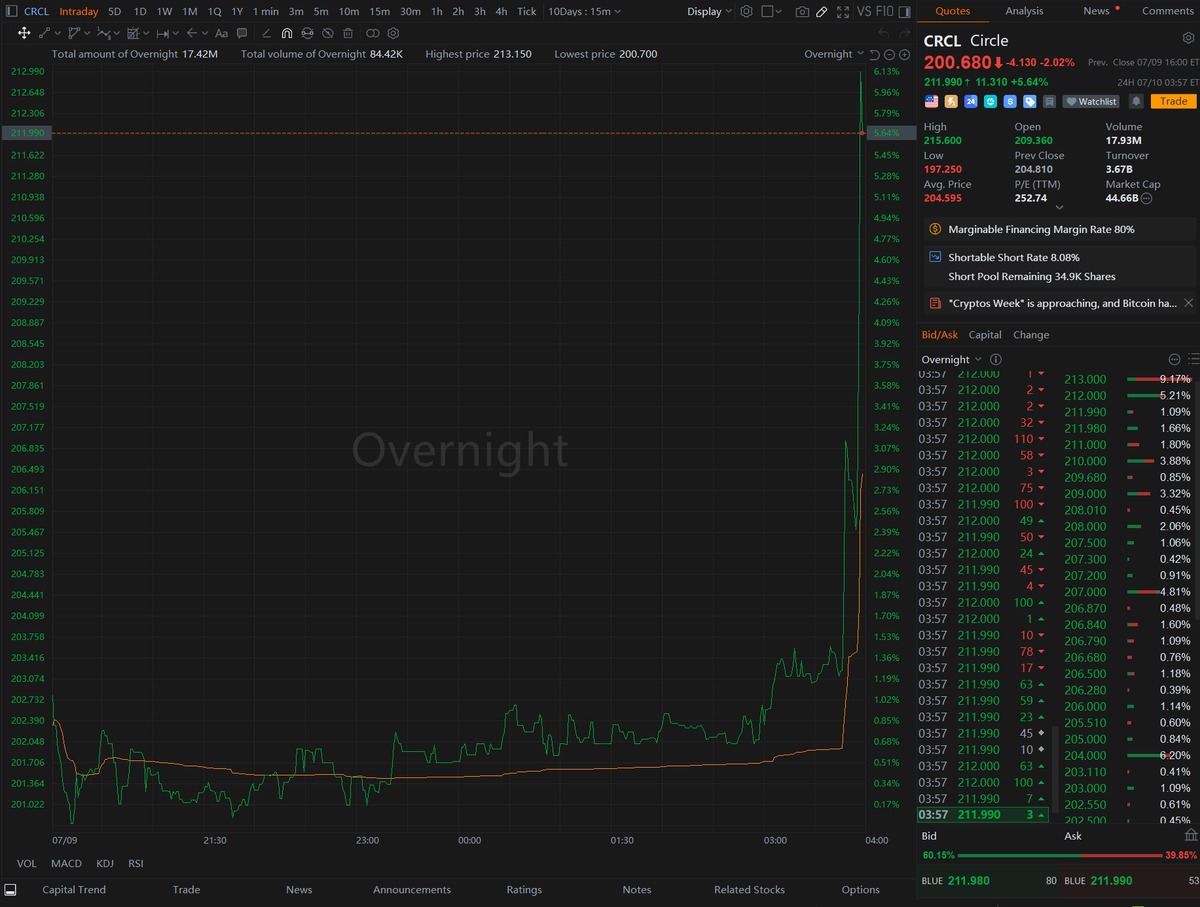Enter fullscreen chart mode
1200x907 pixels.
click(843, 12)
